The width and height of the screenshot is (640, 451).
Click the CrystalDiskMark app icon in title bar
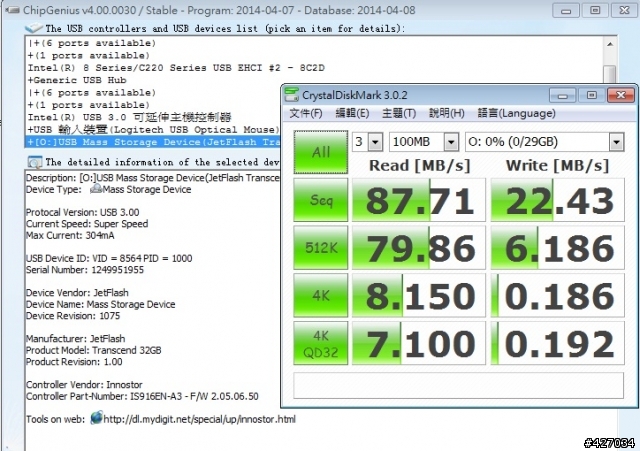pyautogui.click(x=291, y=95)
